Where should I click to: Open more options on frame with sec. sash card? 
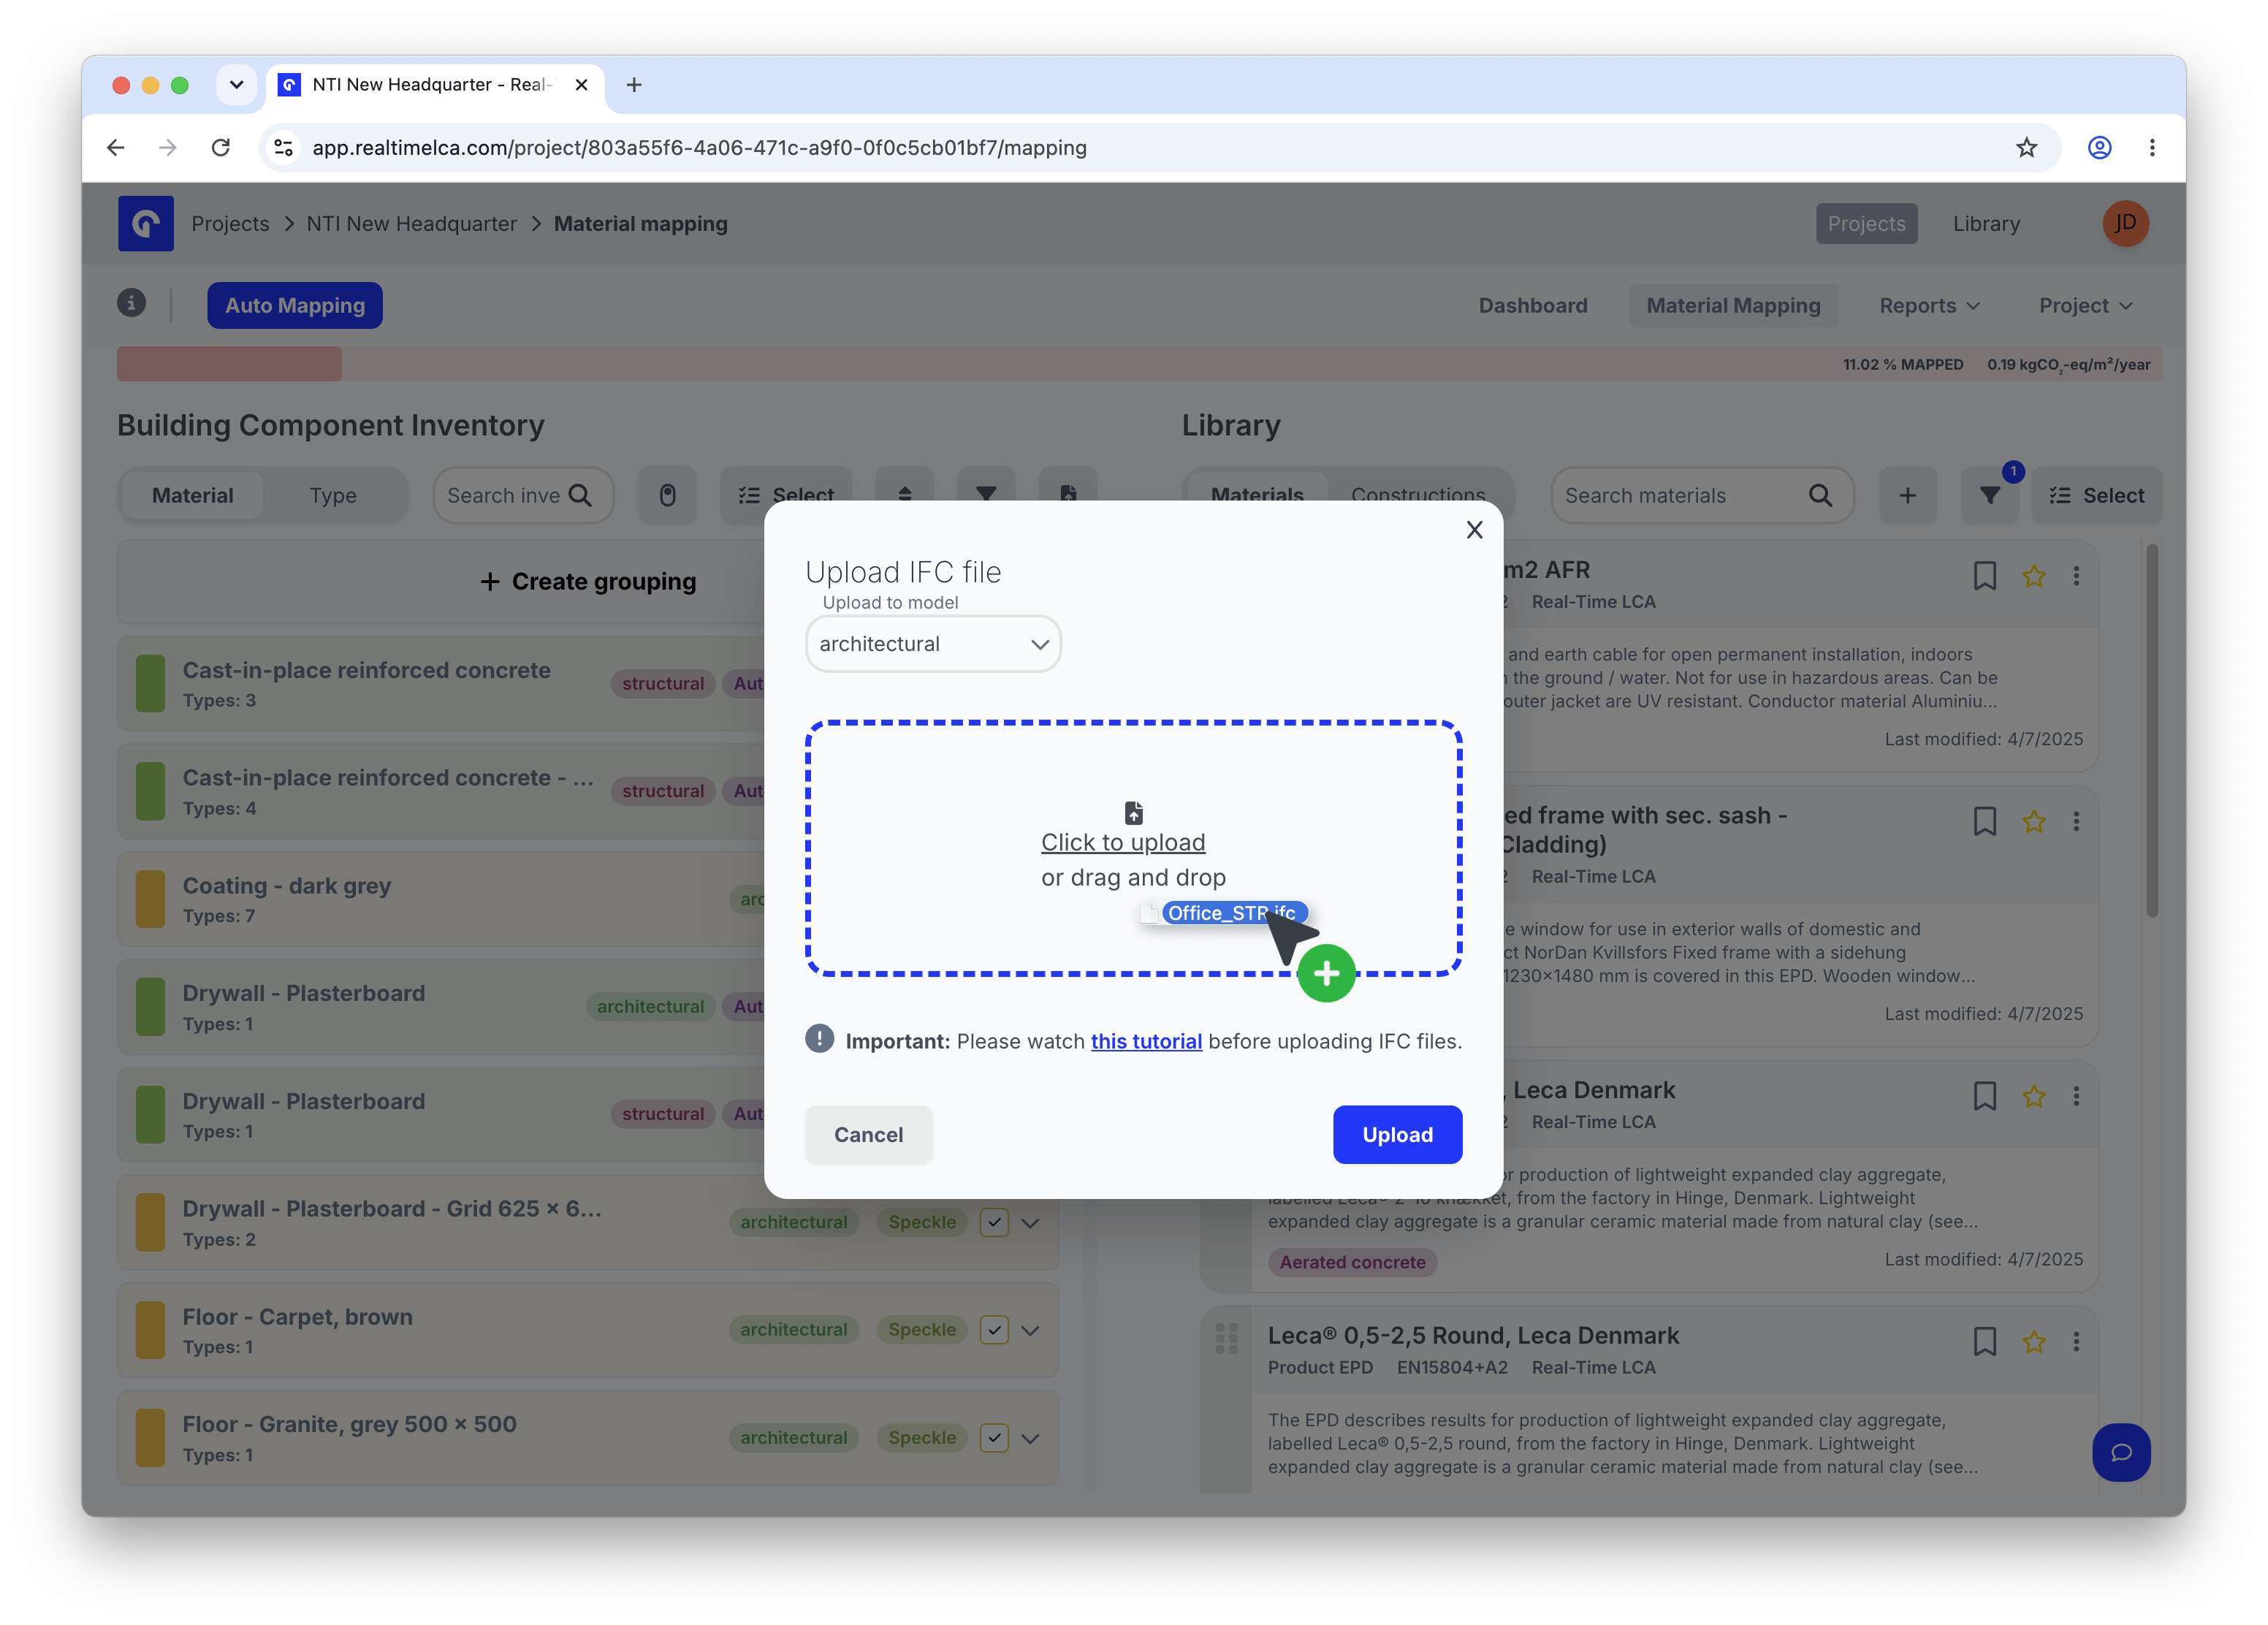point(2076,822)
